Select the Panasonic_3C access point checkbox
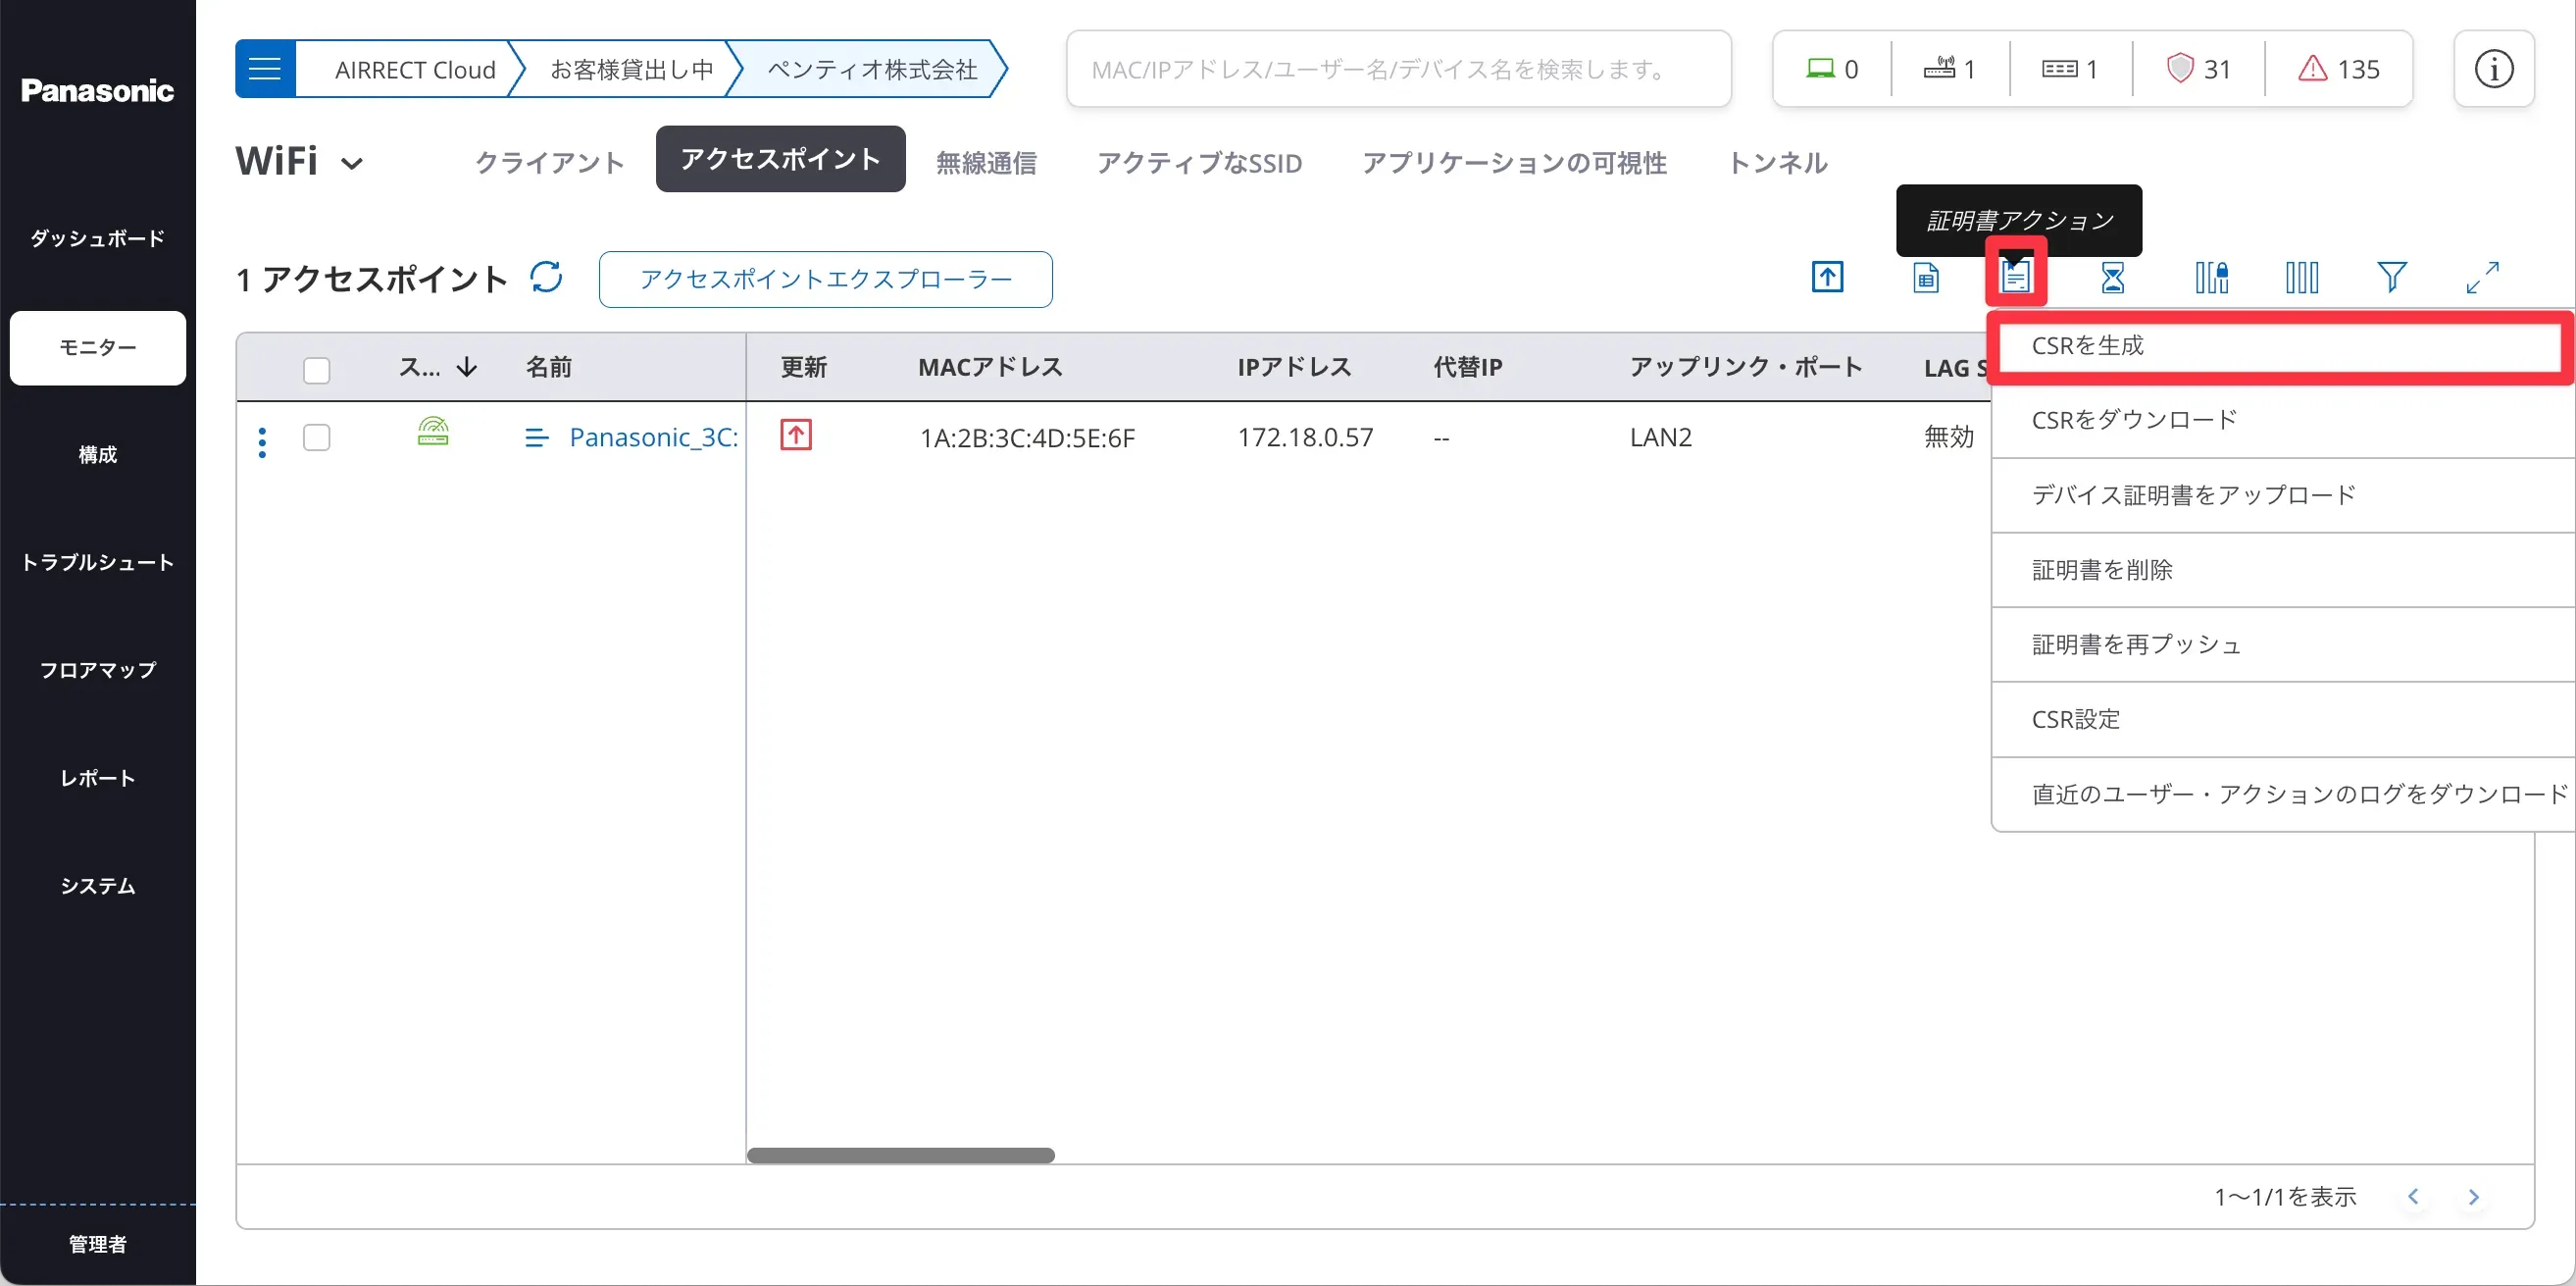 (316, 437)
